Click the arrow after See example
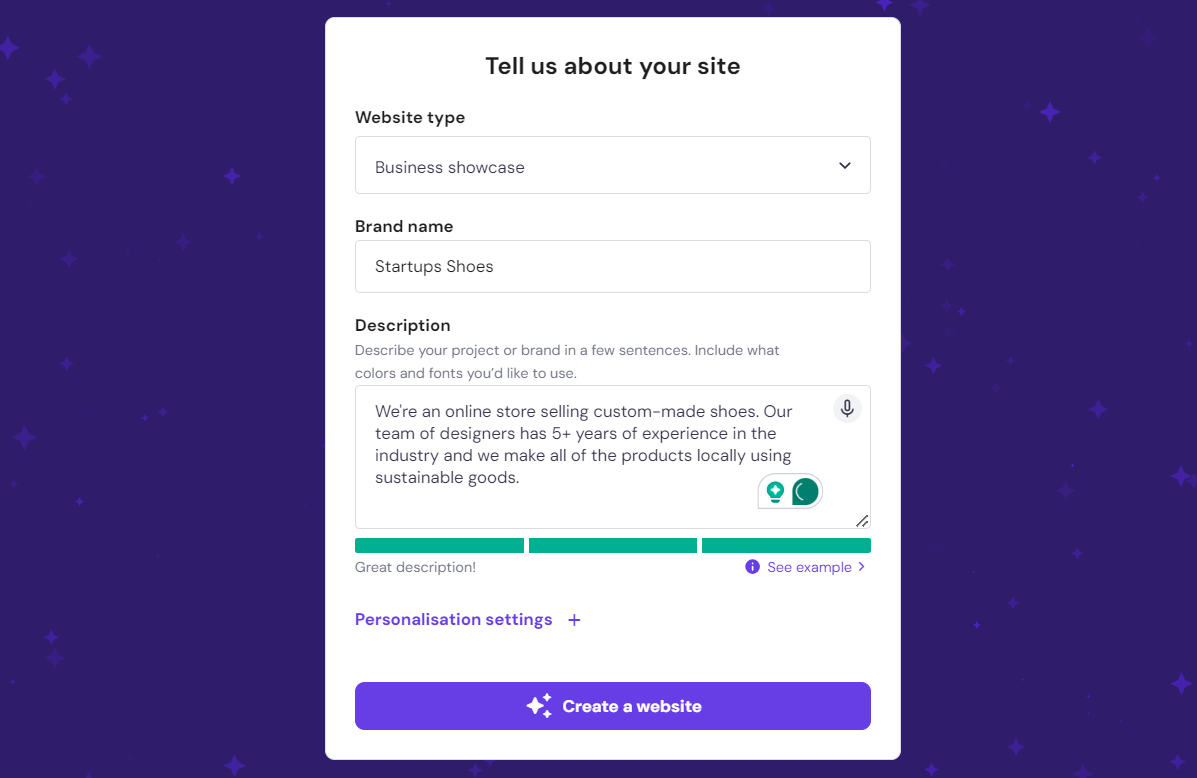Screen dimensions: 1197x778 (x=862, y=567)
